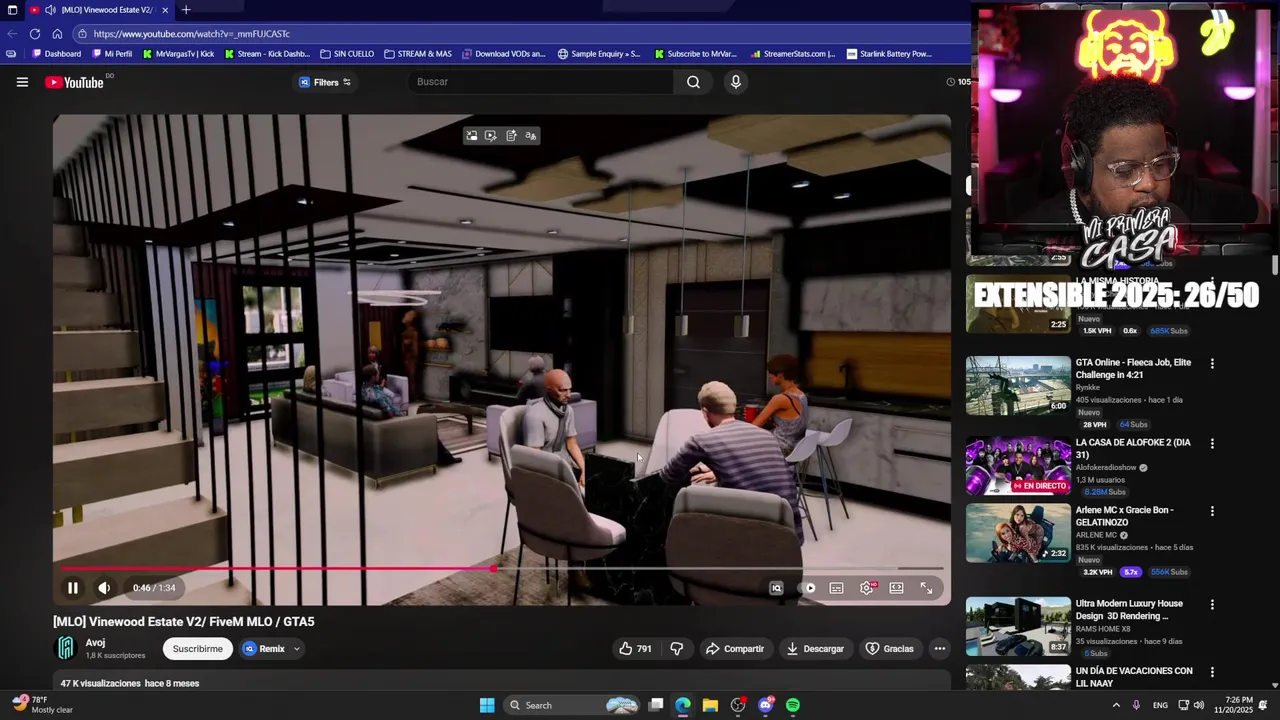Open the StreamerStats.com bookmark

793,54
